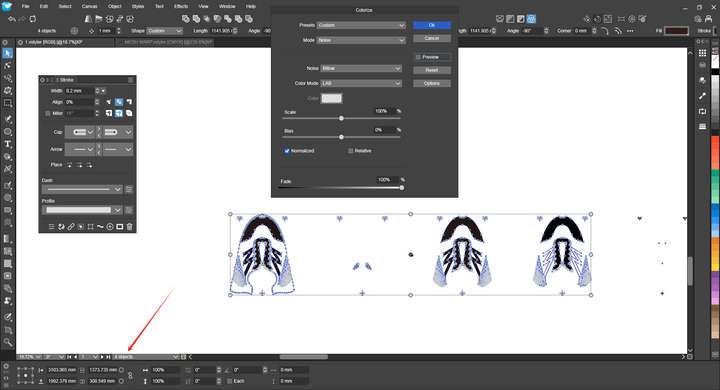Toggle the Normalized checkbox
The height and width of the screenshot is (390, 720).
click(287, 151)
